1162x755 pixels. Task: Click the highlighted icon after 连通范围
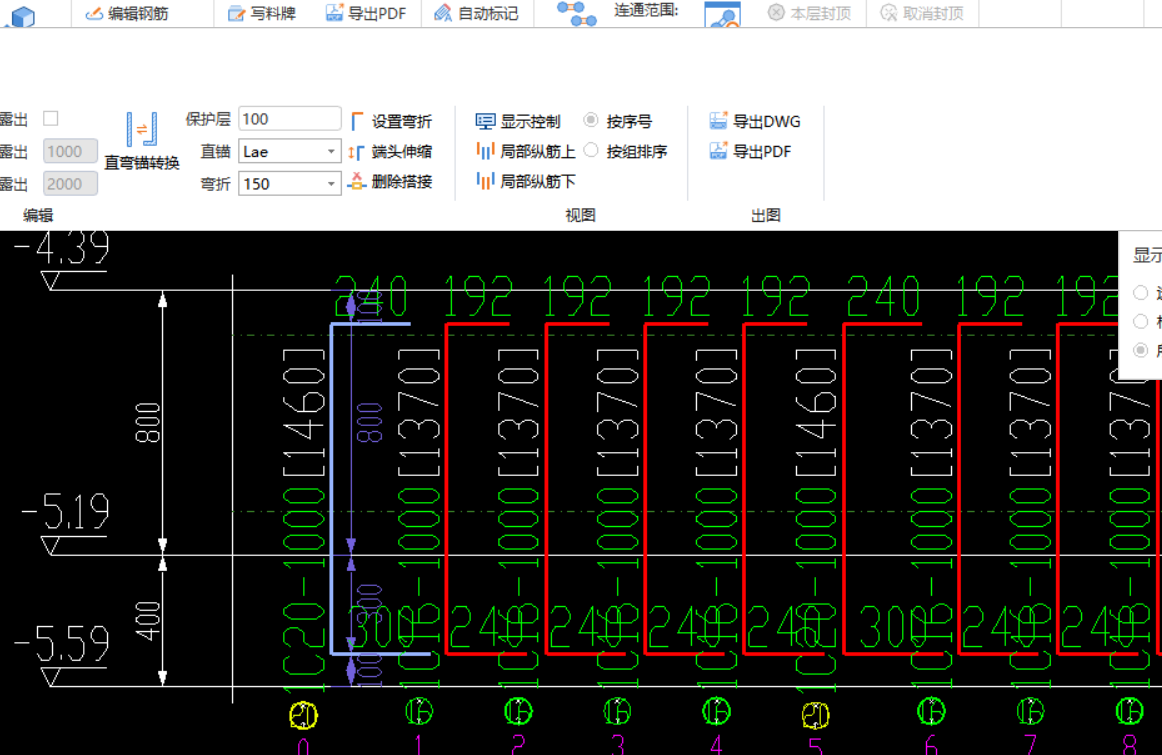(x=722, y=15)
